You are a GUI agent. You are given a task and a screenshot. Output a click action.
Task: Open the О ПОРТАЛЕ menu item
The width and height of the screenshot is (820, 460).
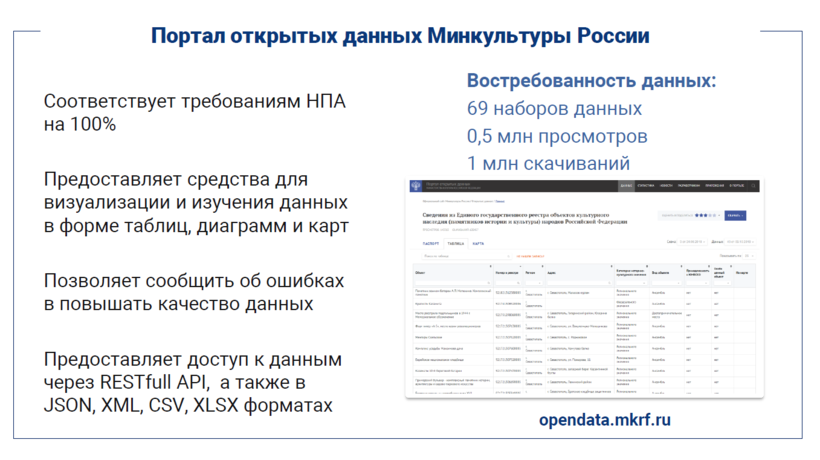[736, 186]
